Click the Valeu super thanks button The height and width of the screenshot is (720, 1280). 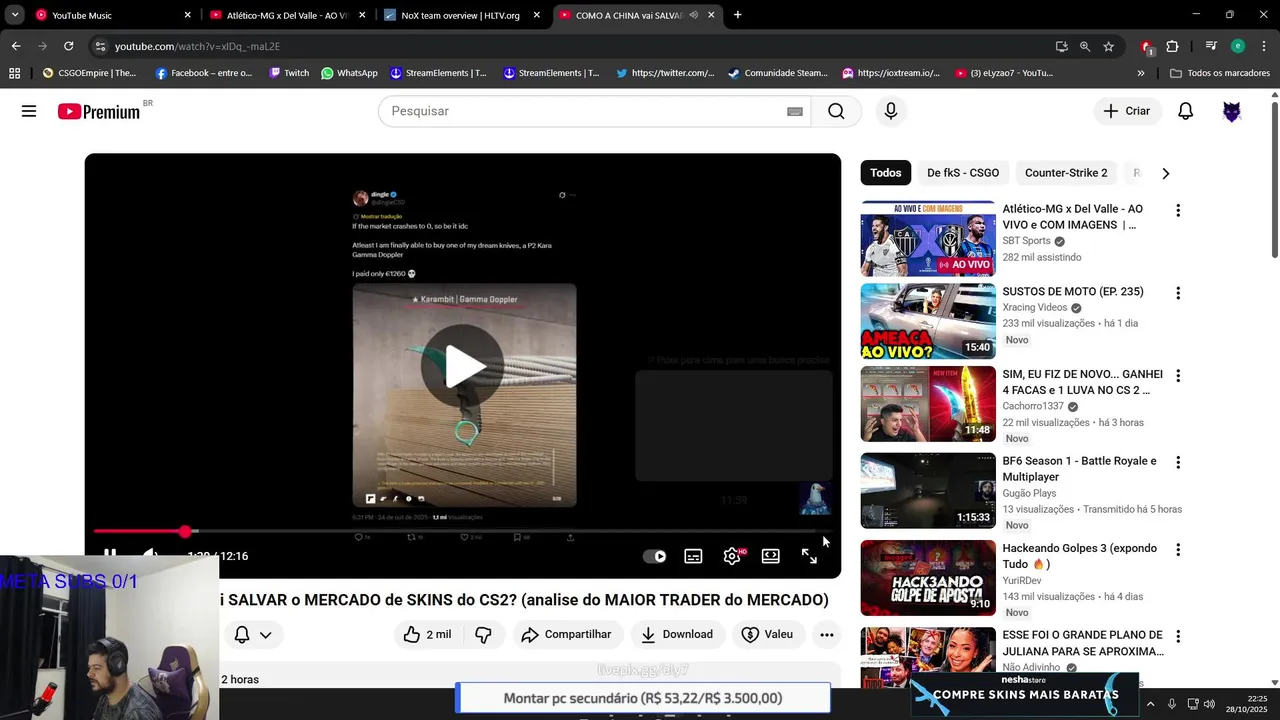pos(767,634)
